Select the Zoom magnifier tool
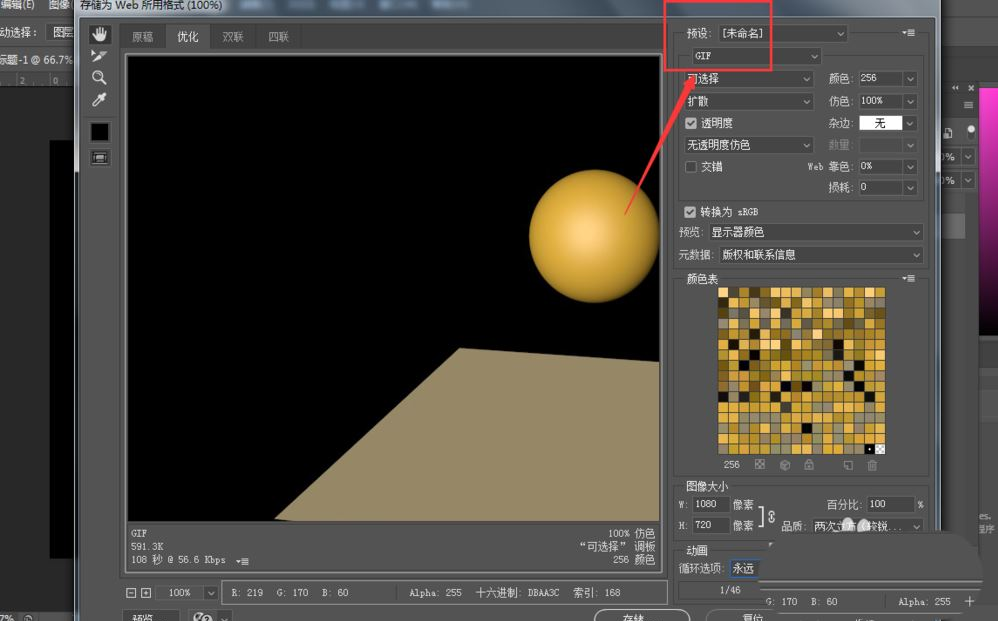 [x=99, y=78]
